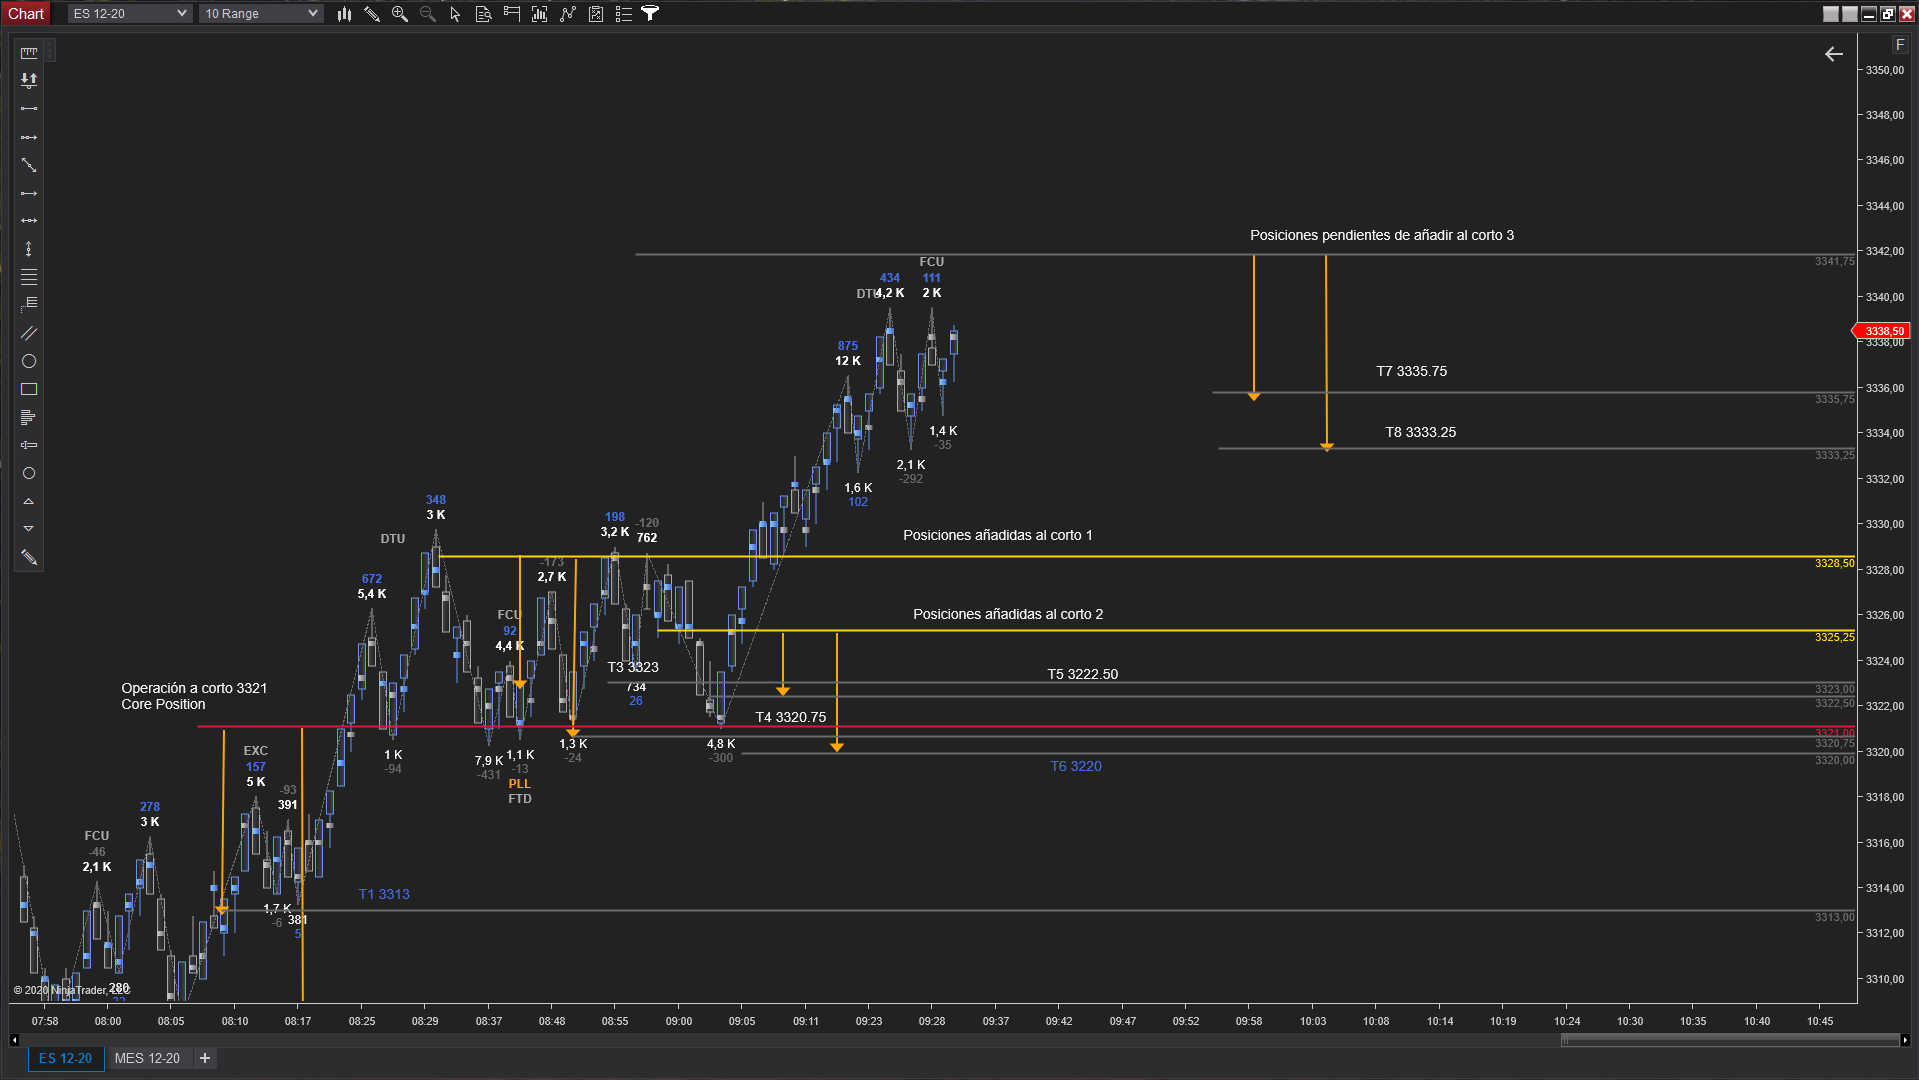Select the ruler tool in left toolbar
Screen dimensions: 1919x1080
[x=29, y=53]
